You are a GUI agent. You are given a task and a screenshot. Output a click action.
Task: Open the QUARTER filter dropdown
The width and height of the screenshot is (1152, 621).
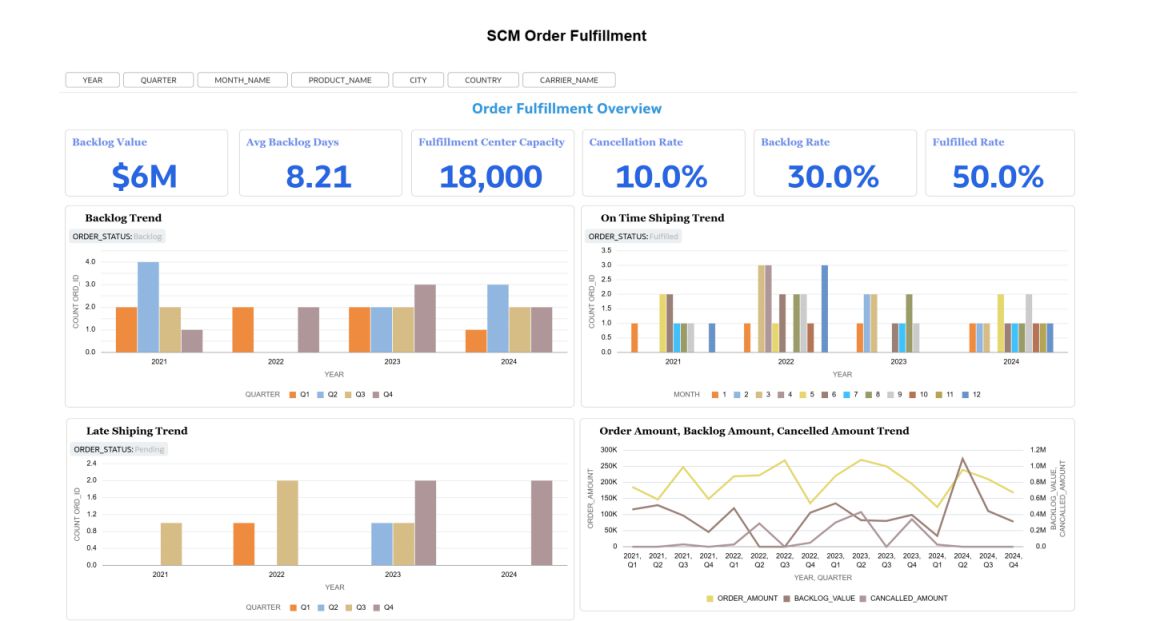tap(158, 80)
